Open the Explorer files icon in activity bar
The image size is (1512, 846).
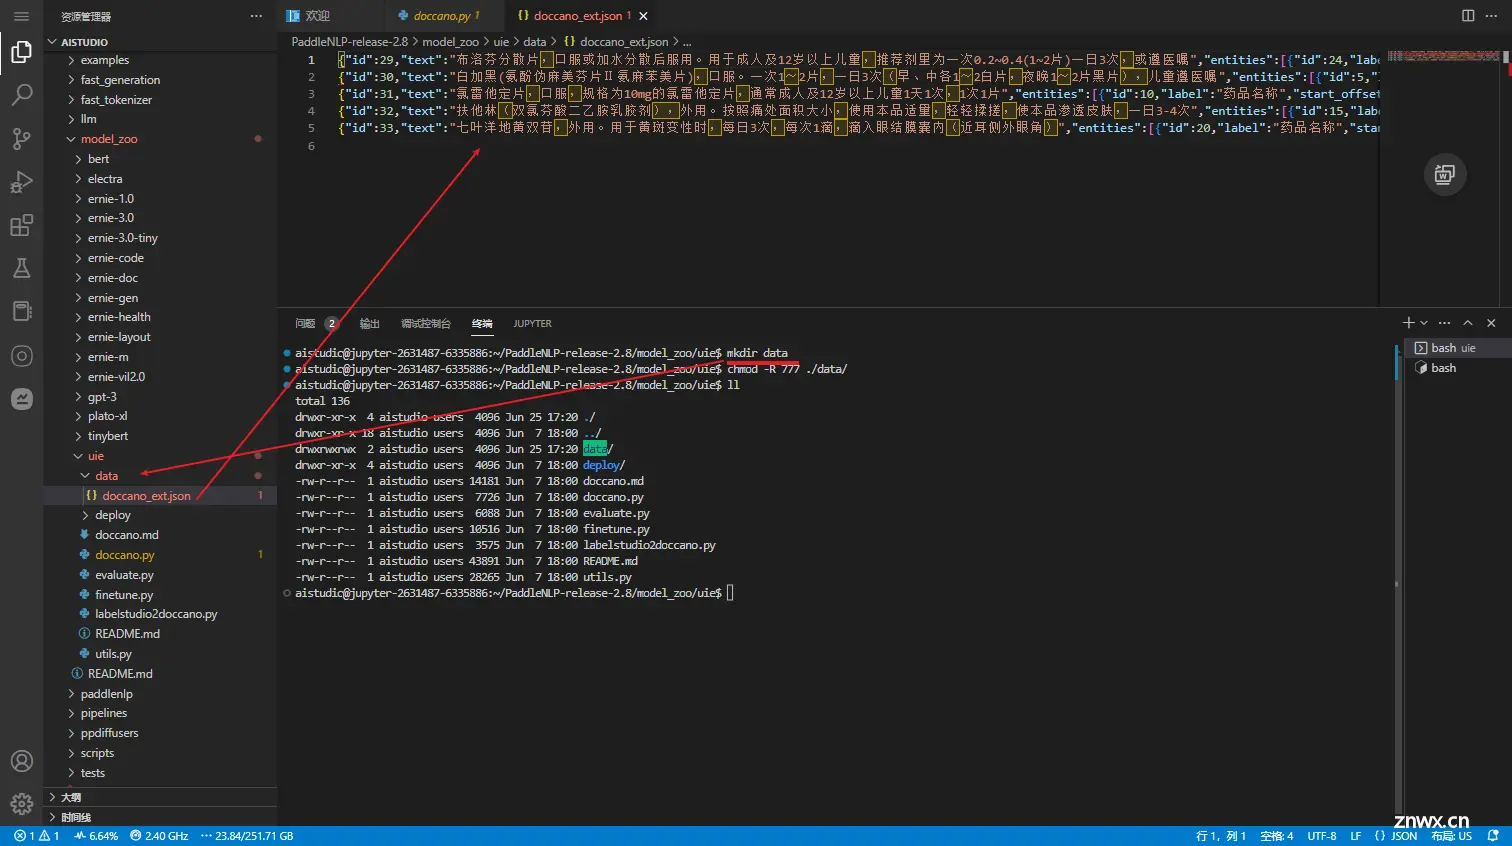[21, 52]
